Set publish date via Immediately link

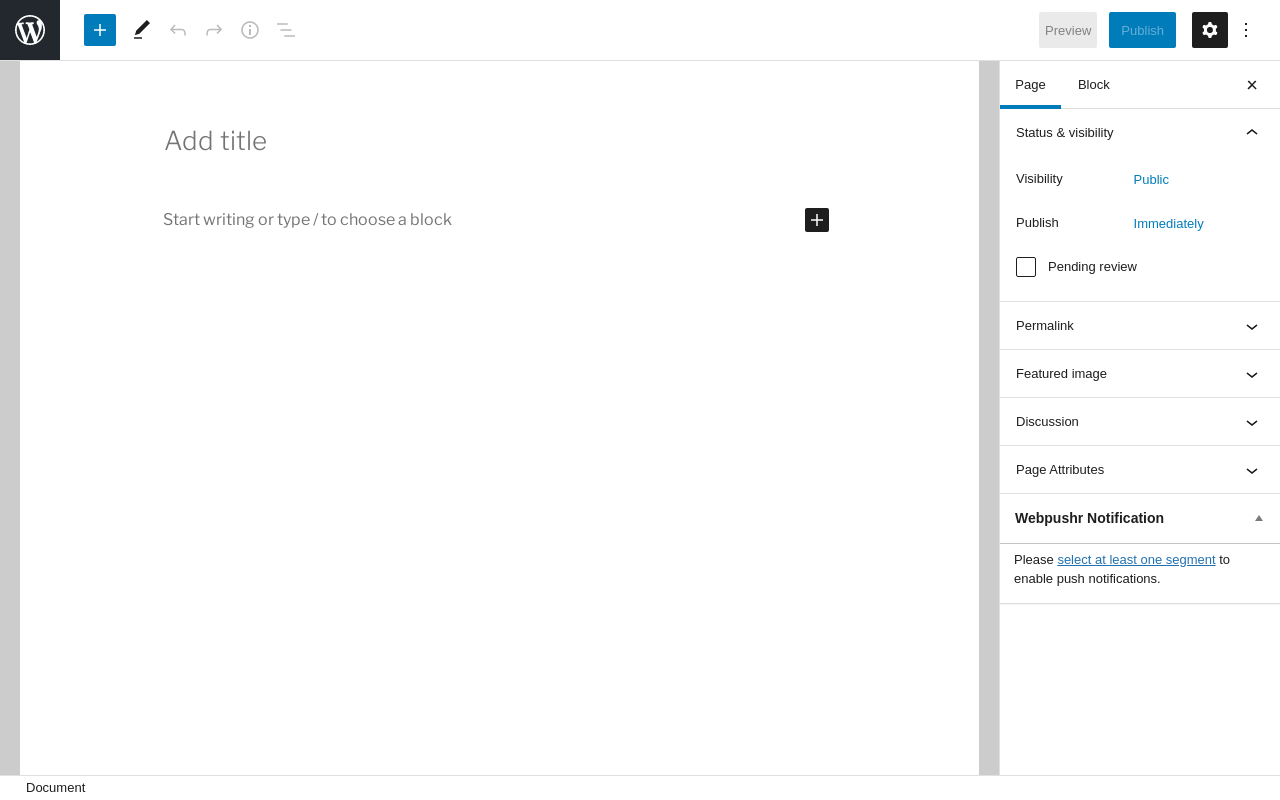[x=1168, y=224]
